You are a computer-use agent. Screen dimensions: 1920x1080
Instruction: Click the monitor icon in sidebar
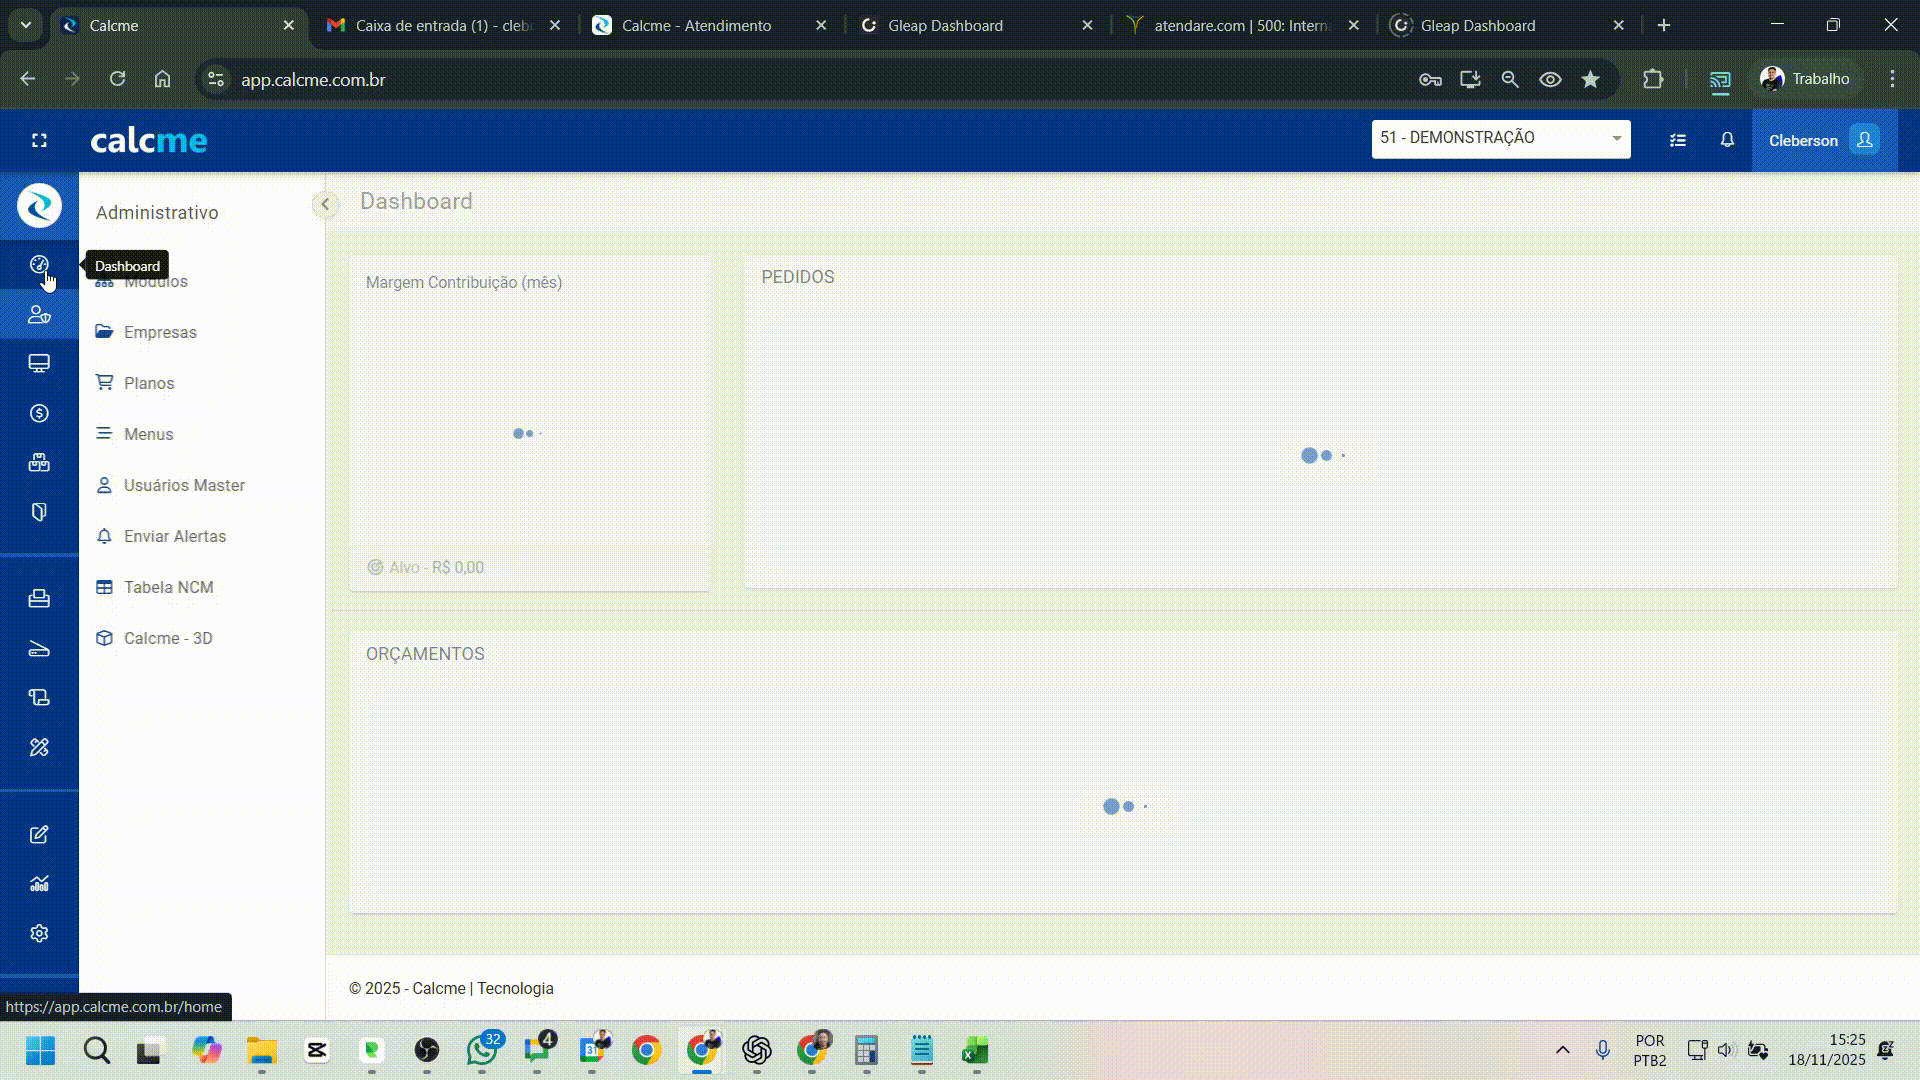pos(39,363)
